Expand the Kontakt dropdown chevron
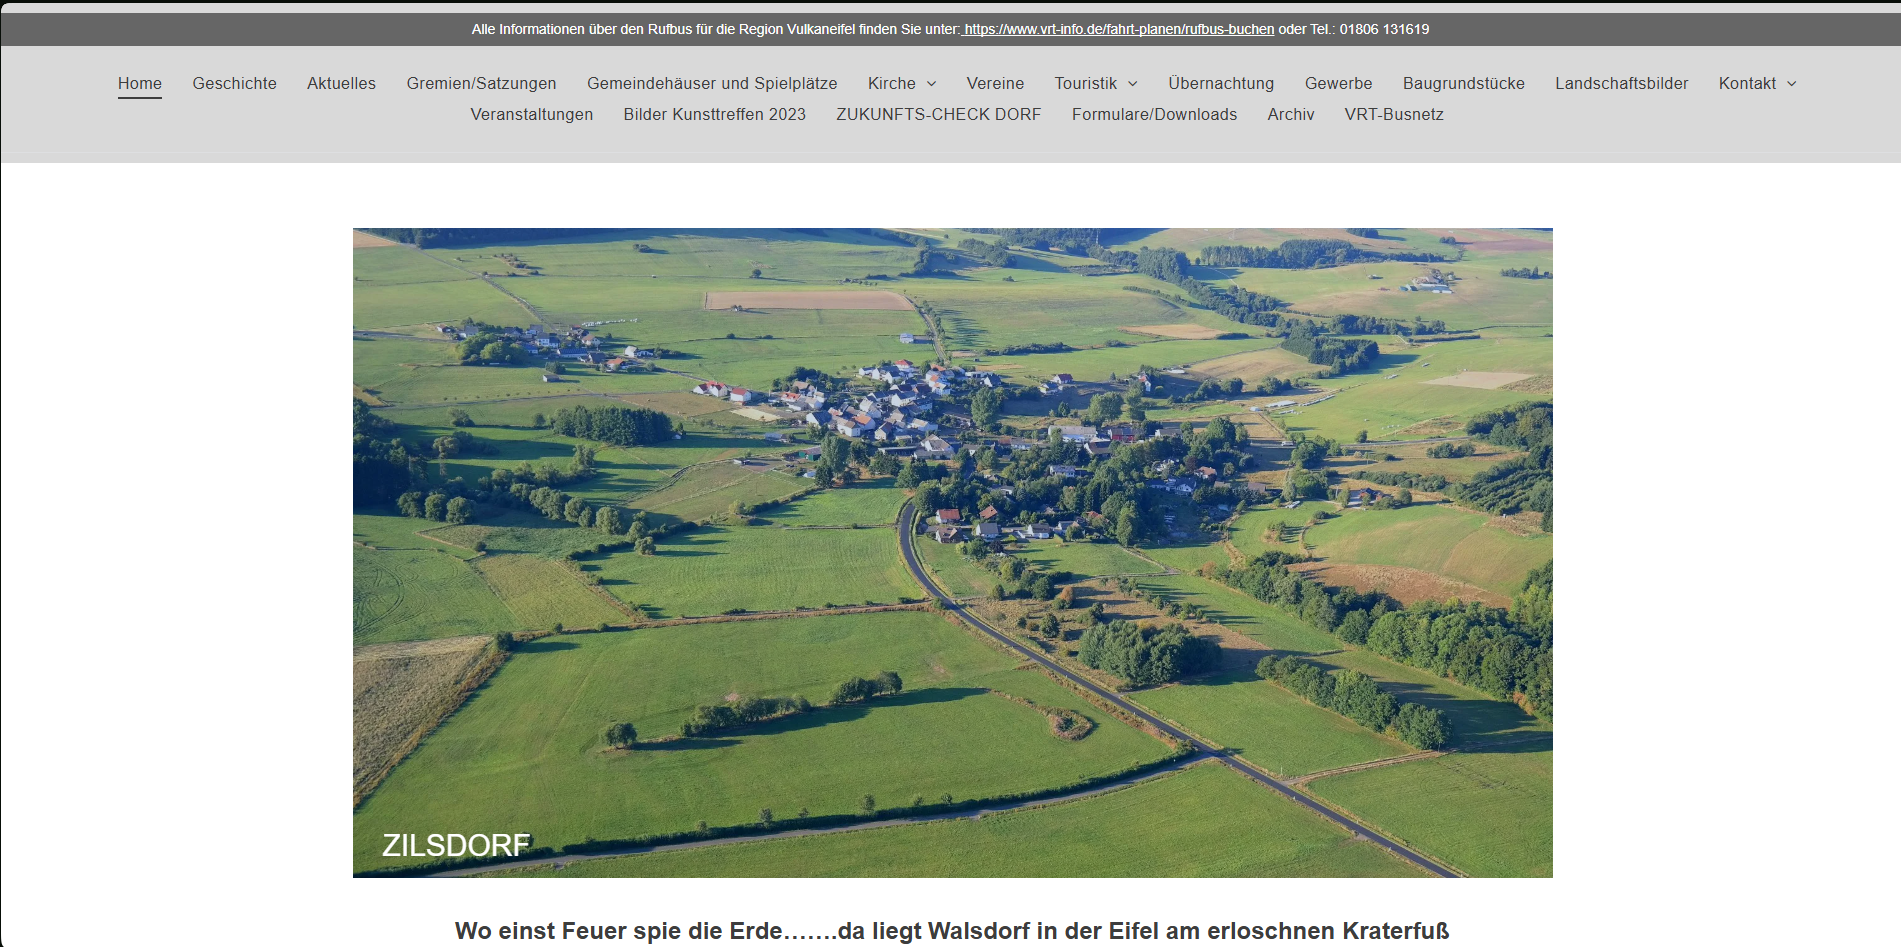1901x947 pixels. point(1791,84)
